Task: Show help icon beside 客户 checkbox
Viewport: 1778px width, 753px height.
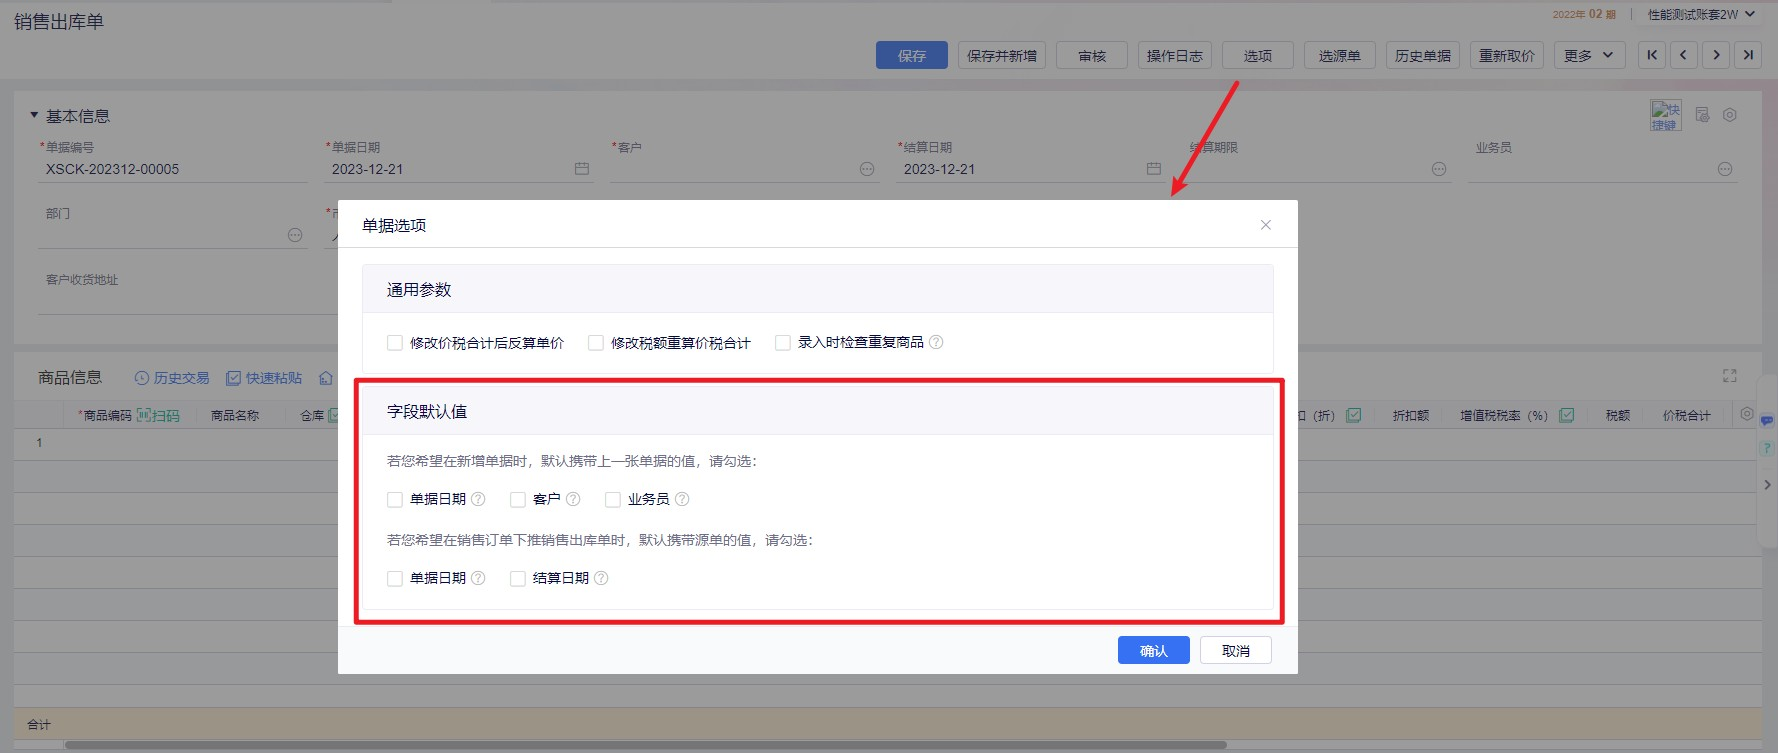Action: (573, 499)
